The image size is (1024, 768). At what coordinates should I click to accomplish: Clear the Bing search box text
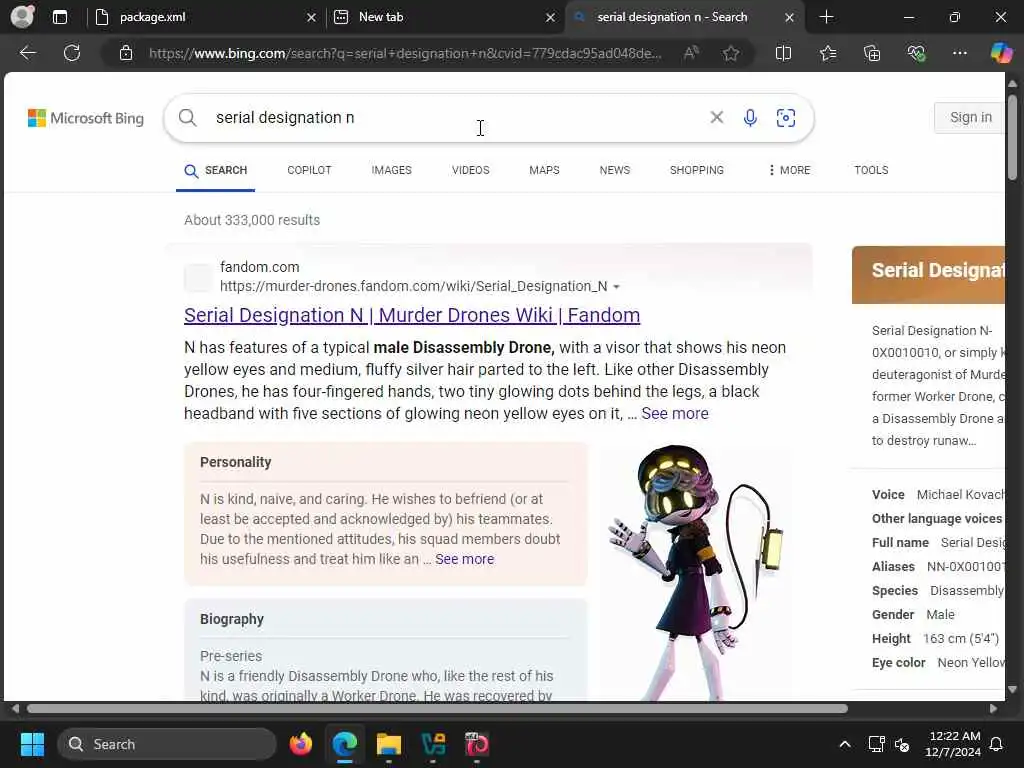click(716, 118)
